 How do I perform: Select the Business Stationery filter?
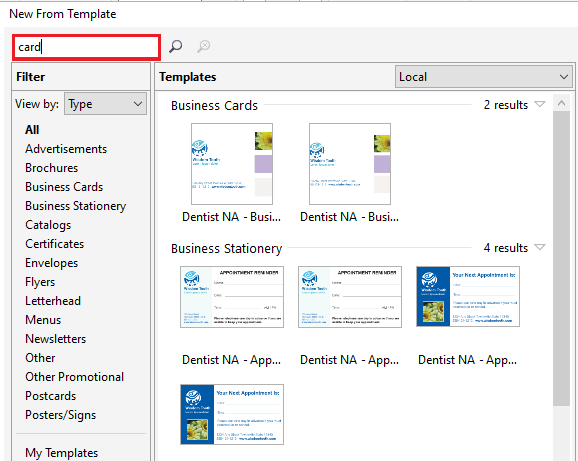point(76,206)
